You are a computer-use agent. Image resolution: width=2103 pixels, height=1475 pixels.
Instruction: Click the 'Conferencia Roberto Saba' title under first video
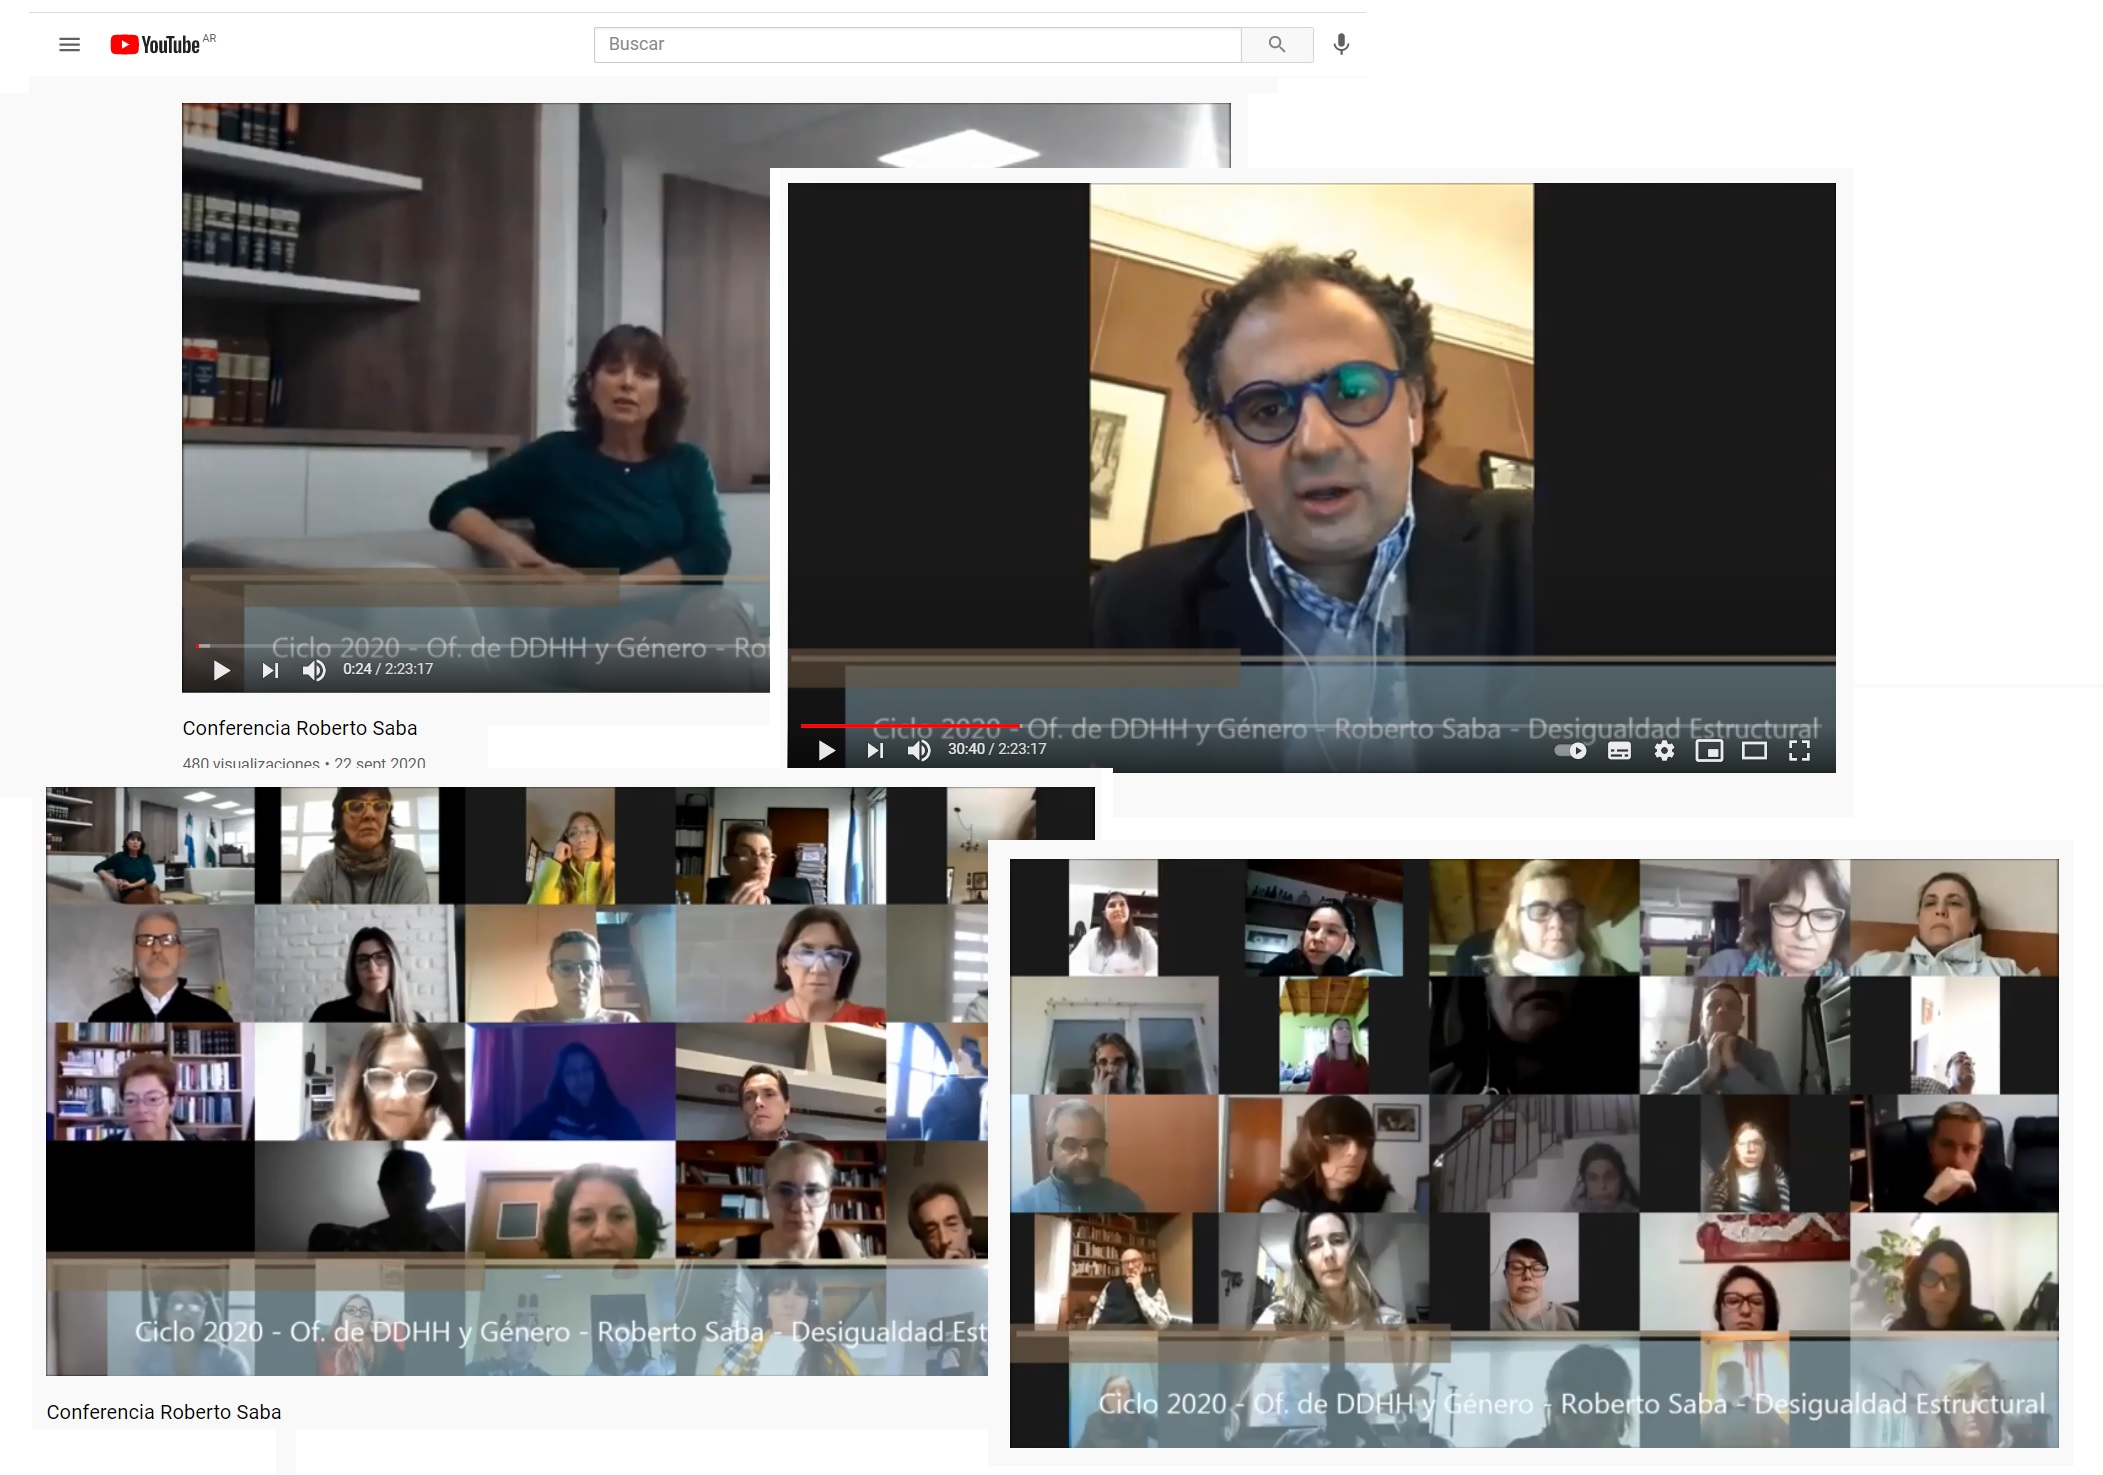click(300, 728)
